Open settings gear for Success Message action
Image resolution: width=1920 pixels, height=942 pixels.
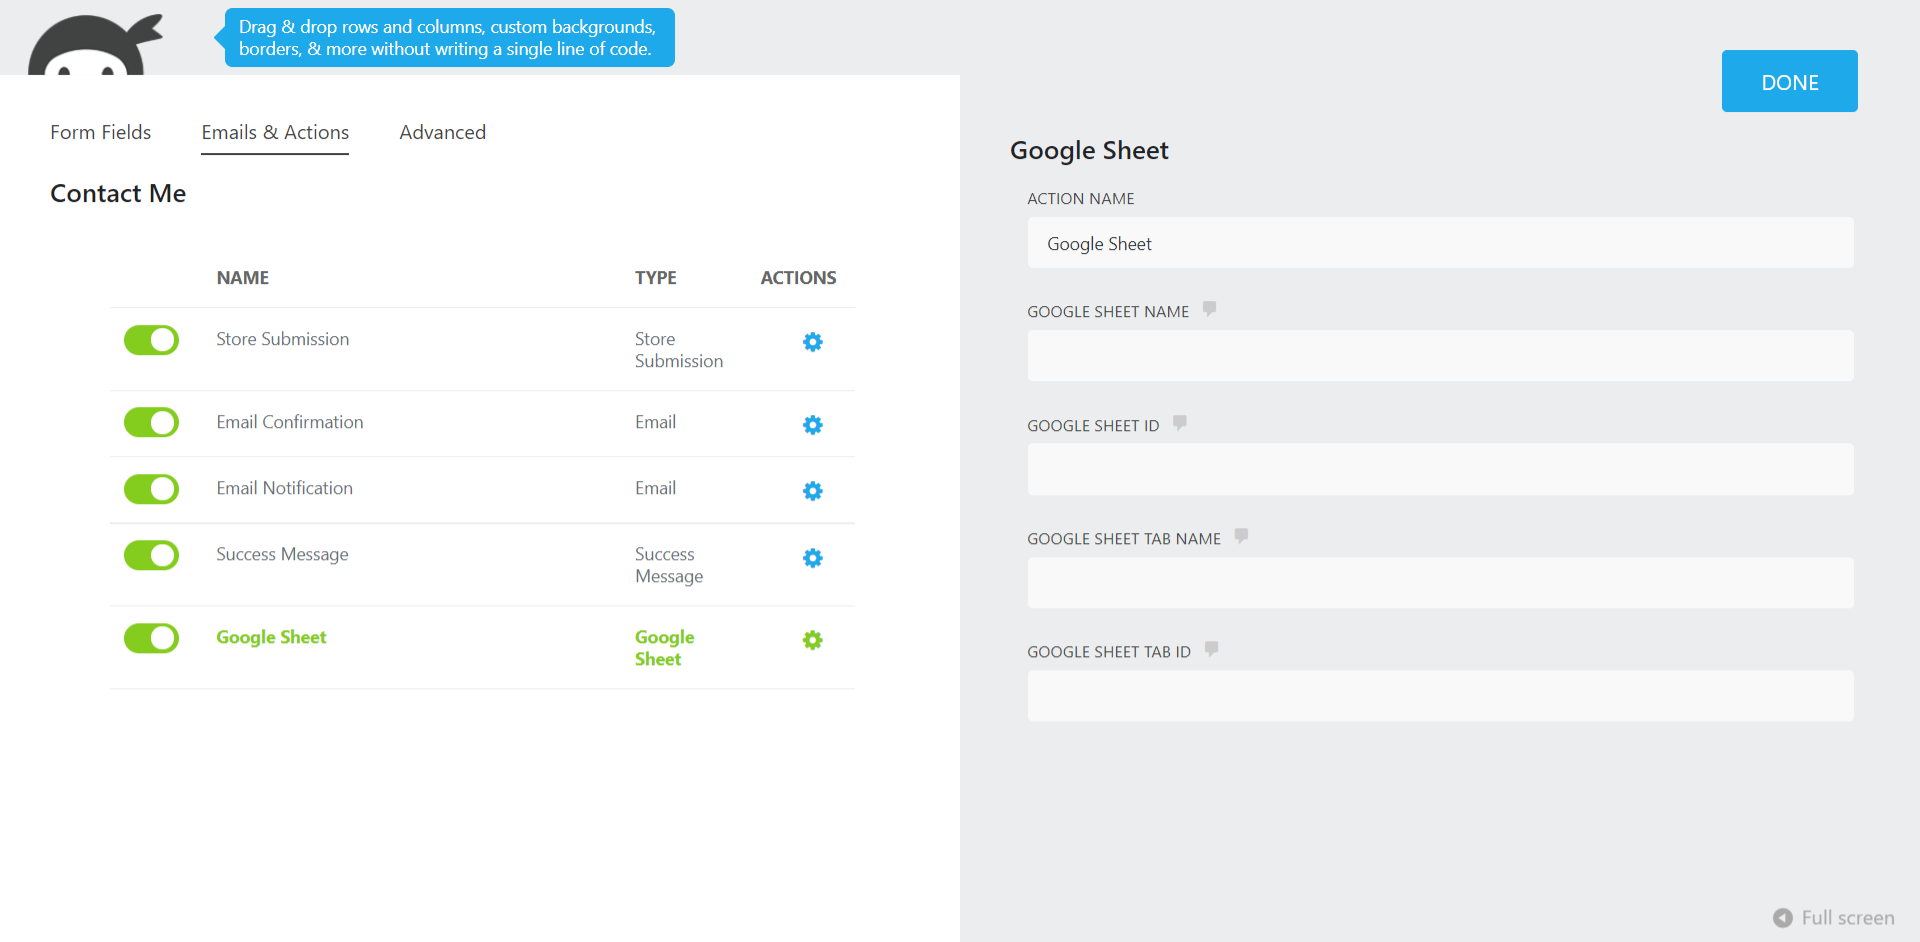[x=813, y=558]
